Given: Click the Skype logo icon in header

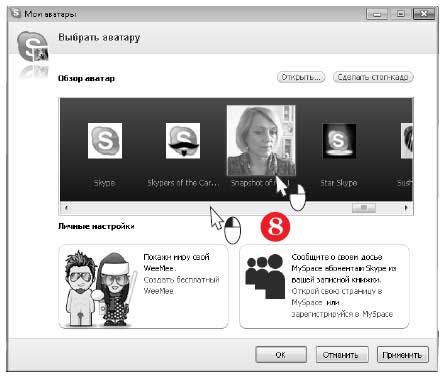Looking at the screenshot, I should (33, 47).
